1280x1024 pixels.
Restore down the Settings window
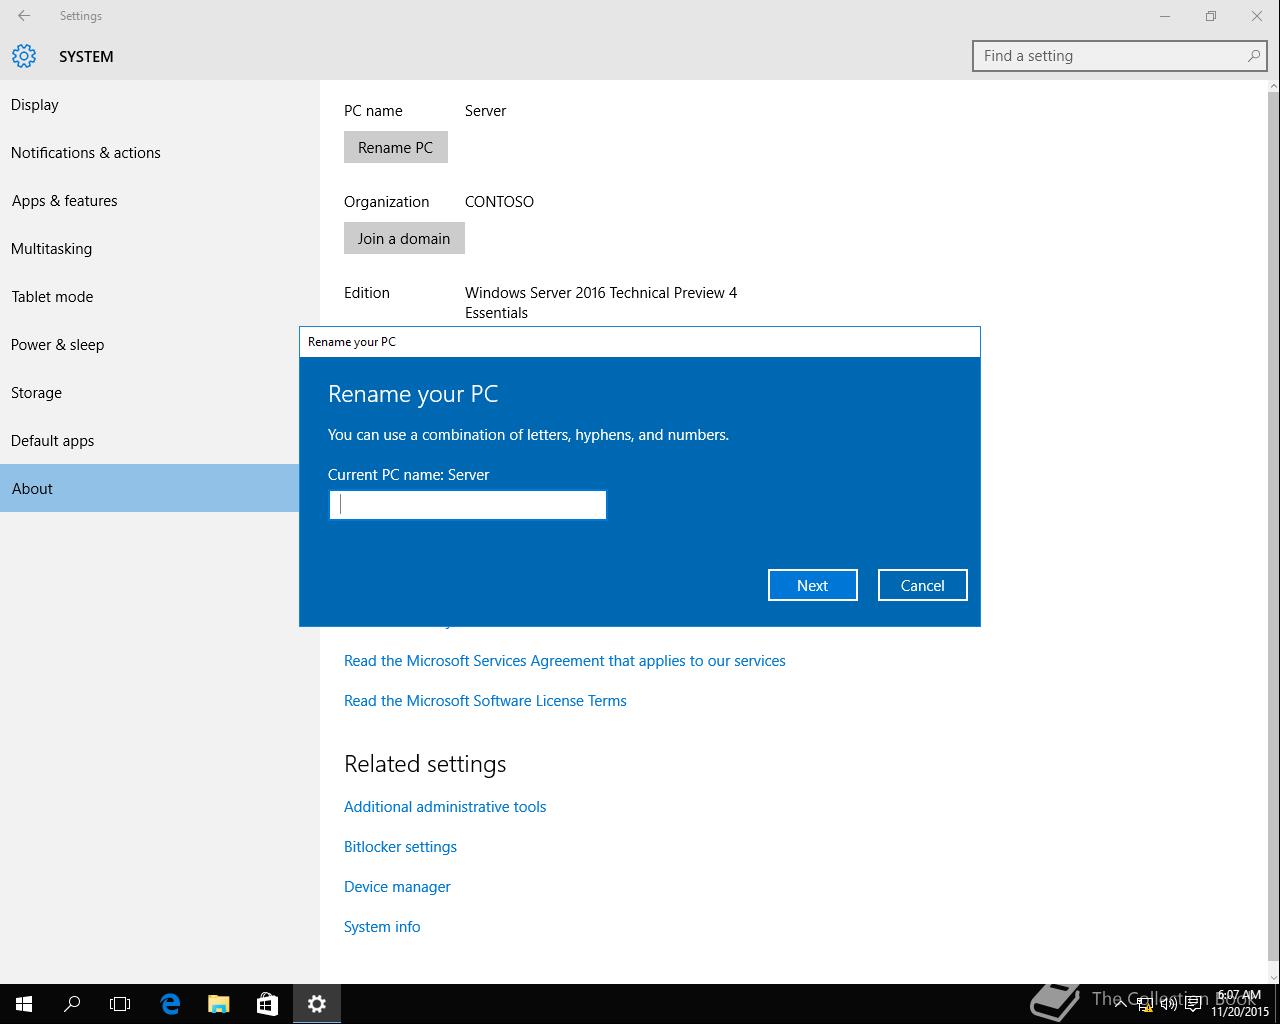click(1211, 16)
